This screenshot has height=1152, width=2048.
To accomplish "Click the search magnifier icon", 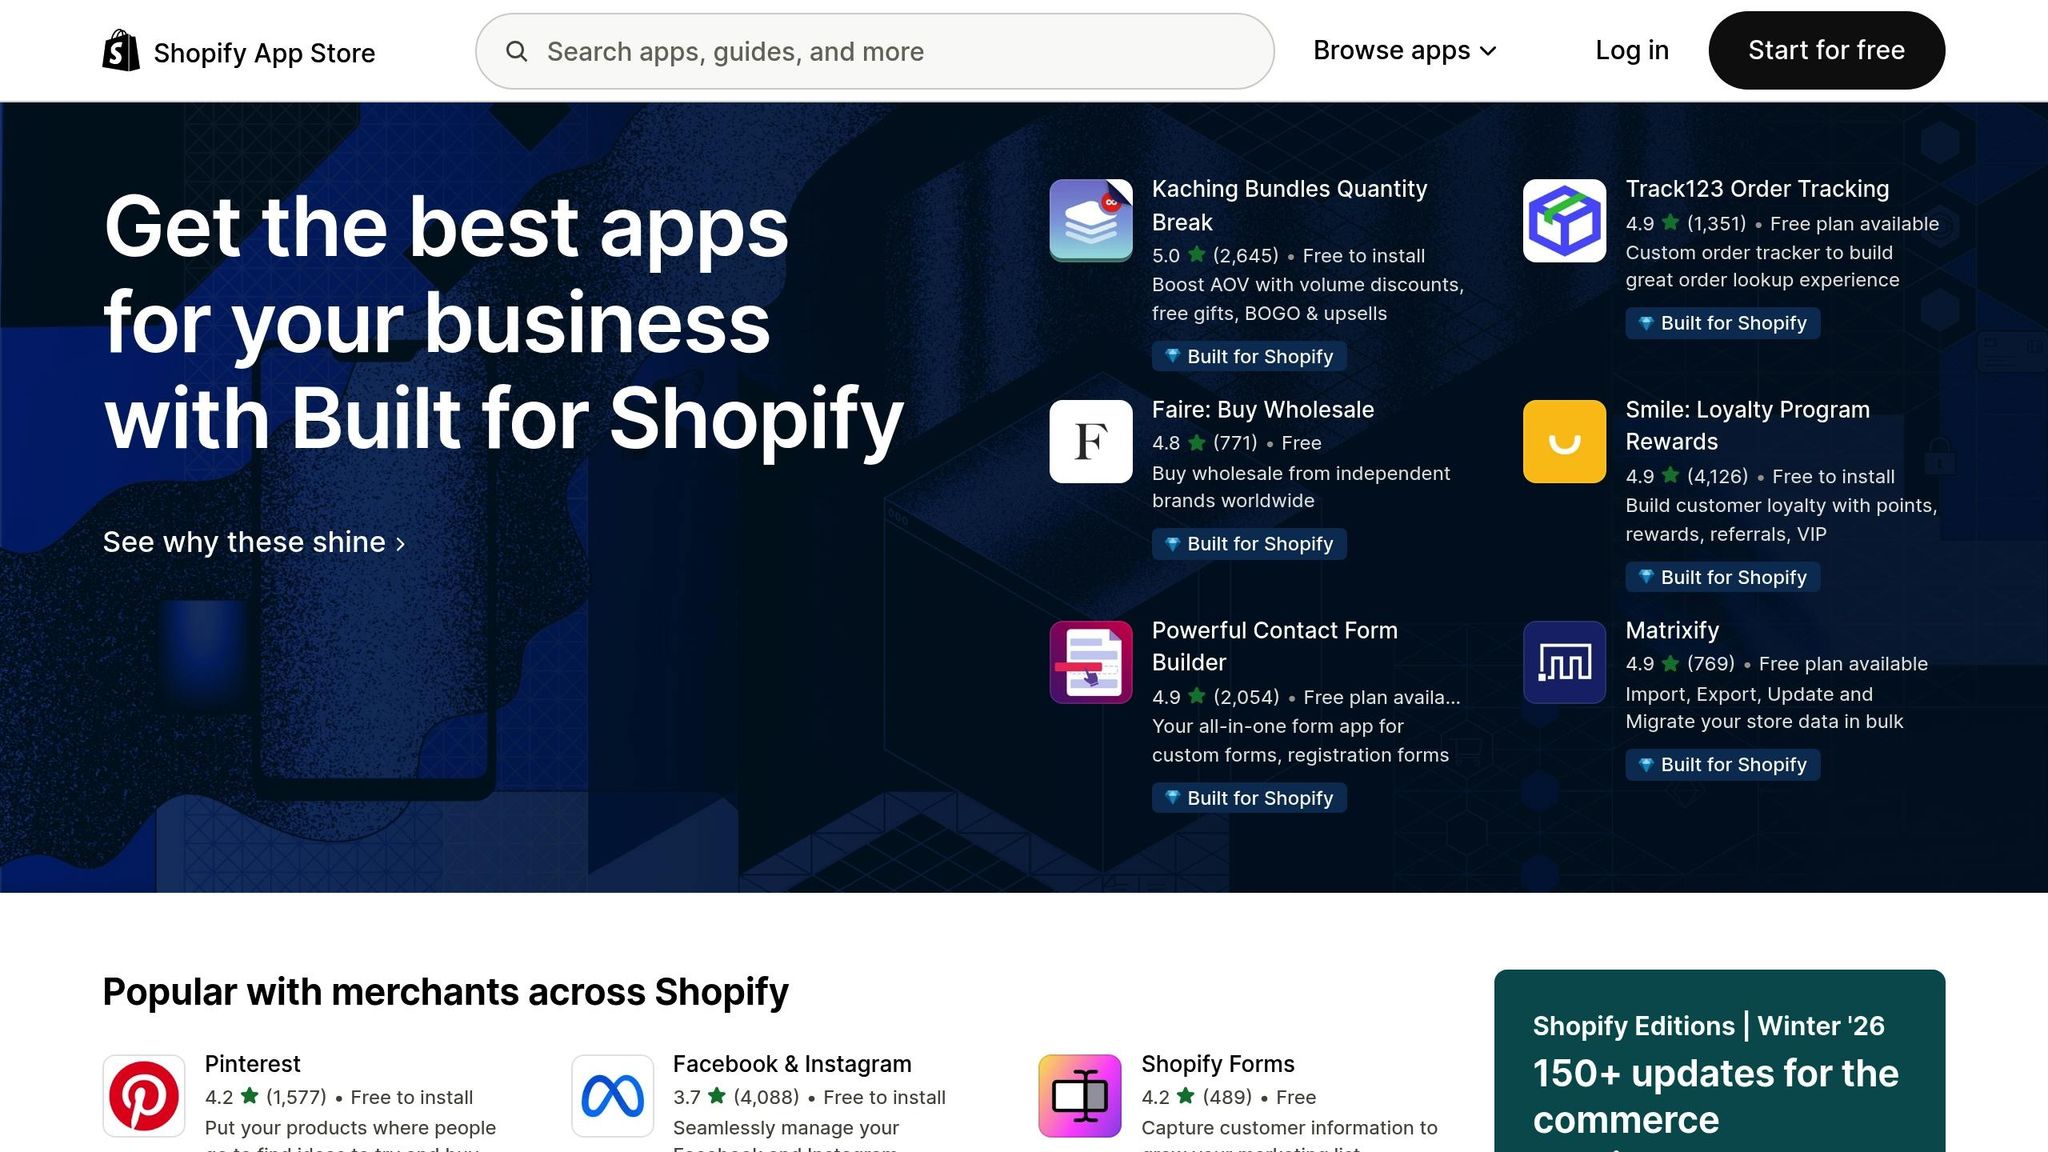I will (x=517, y=51).
